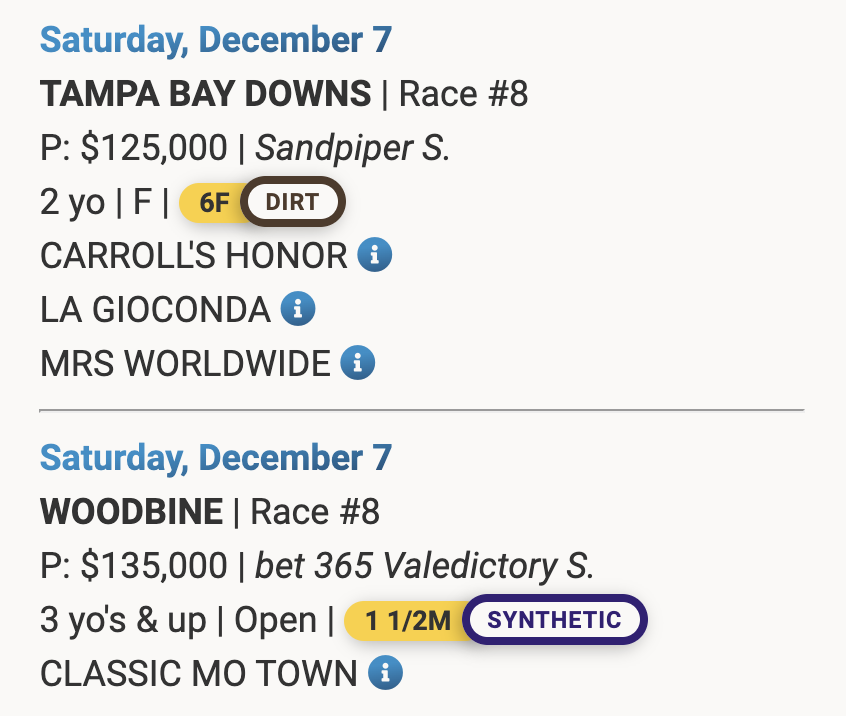The image size is (846, 716).
Task: Open the WOODBINE track name
Action: pyautogui.click(x=131, y=512)
